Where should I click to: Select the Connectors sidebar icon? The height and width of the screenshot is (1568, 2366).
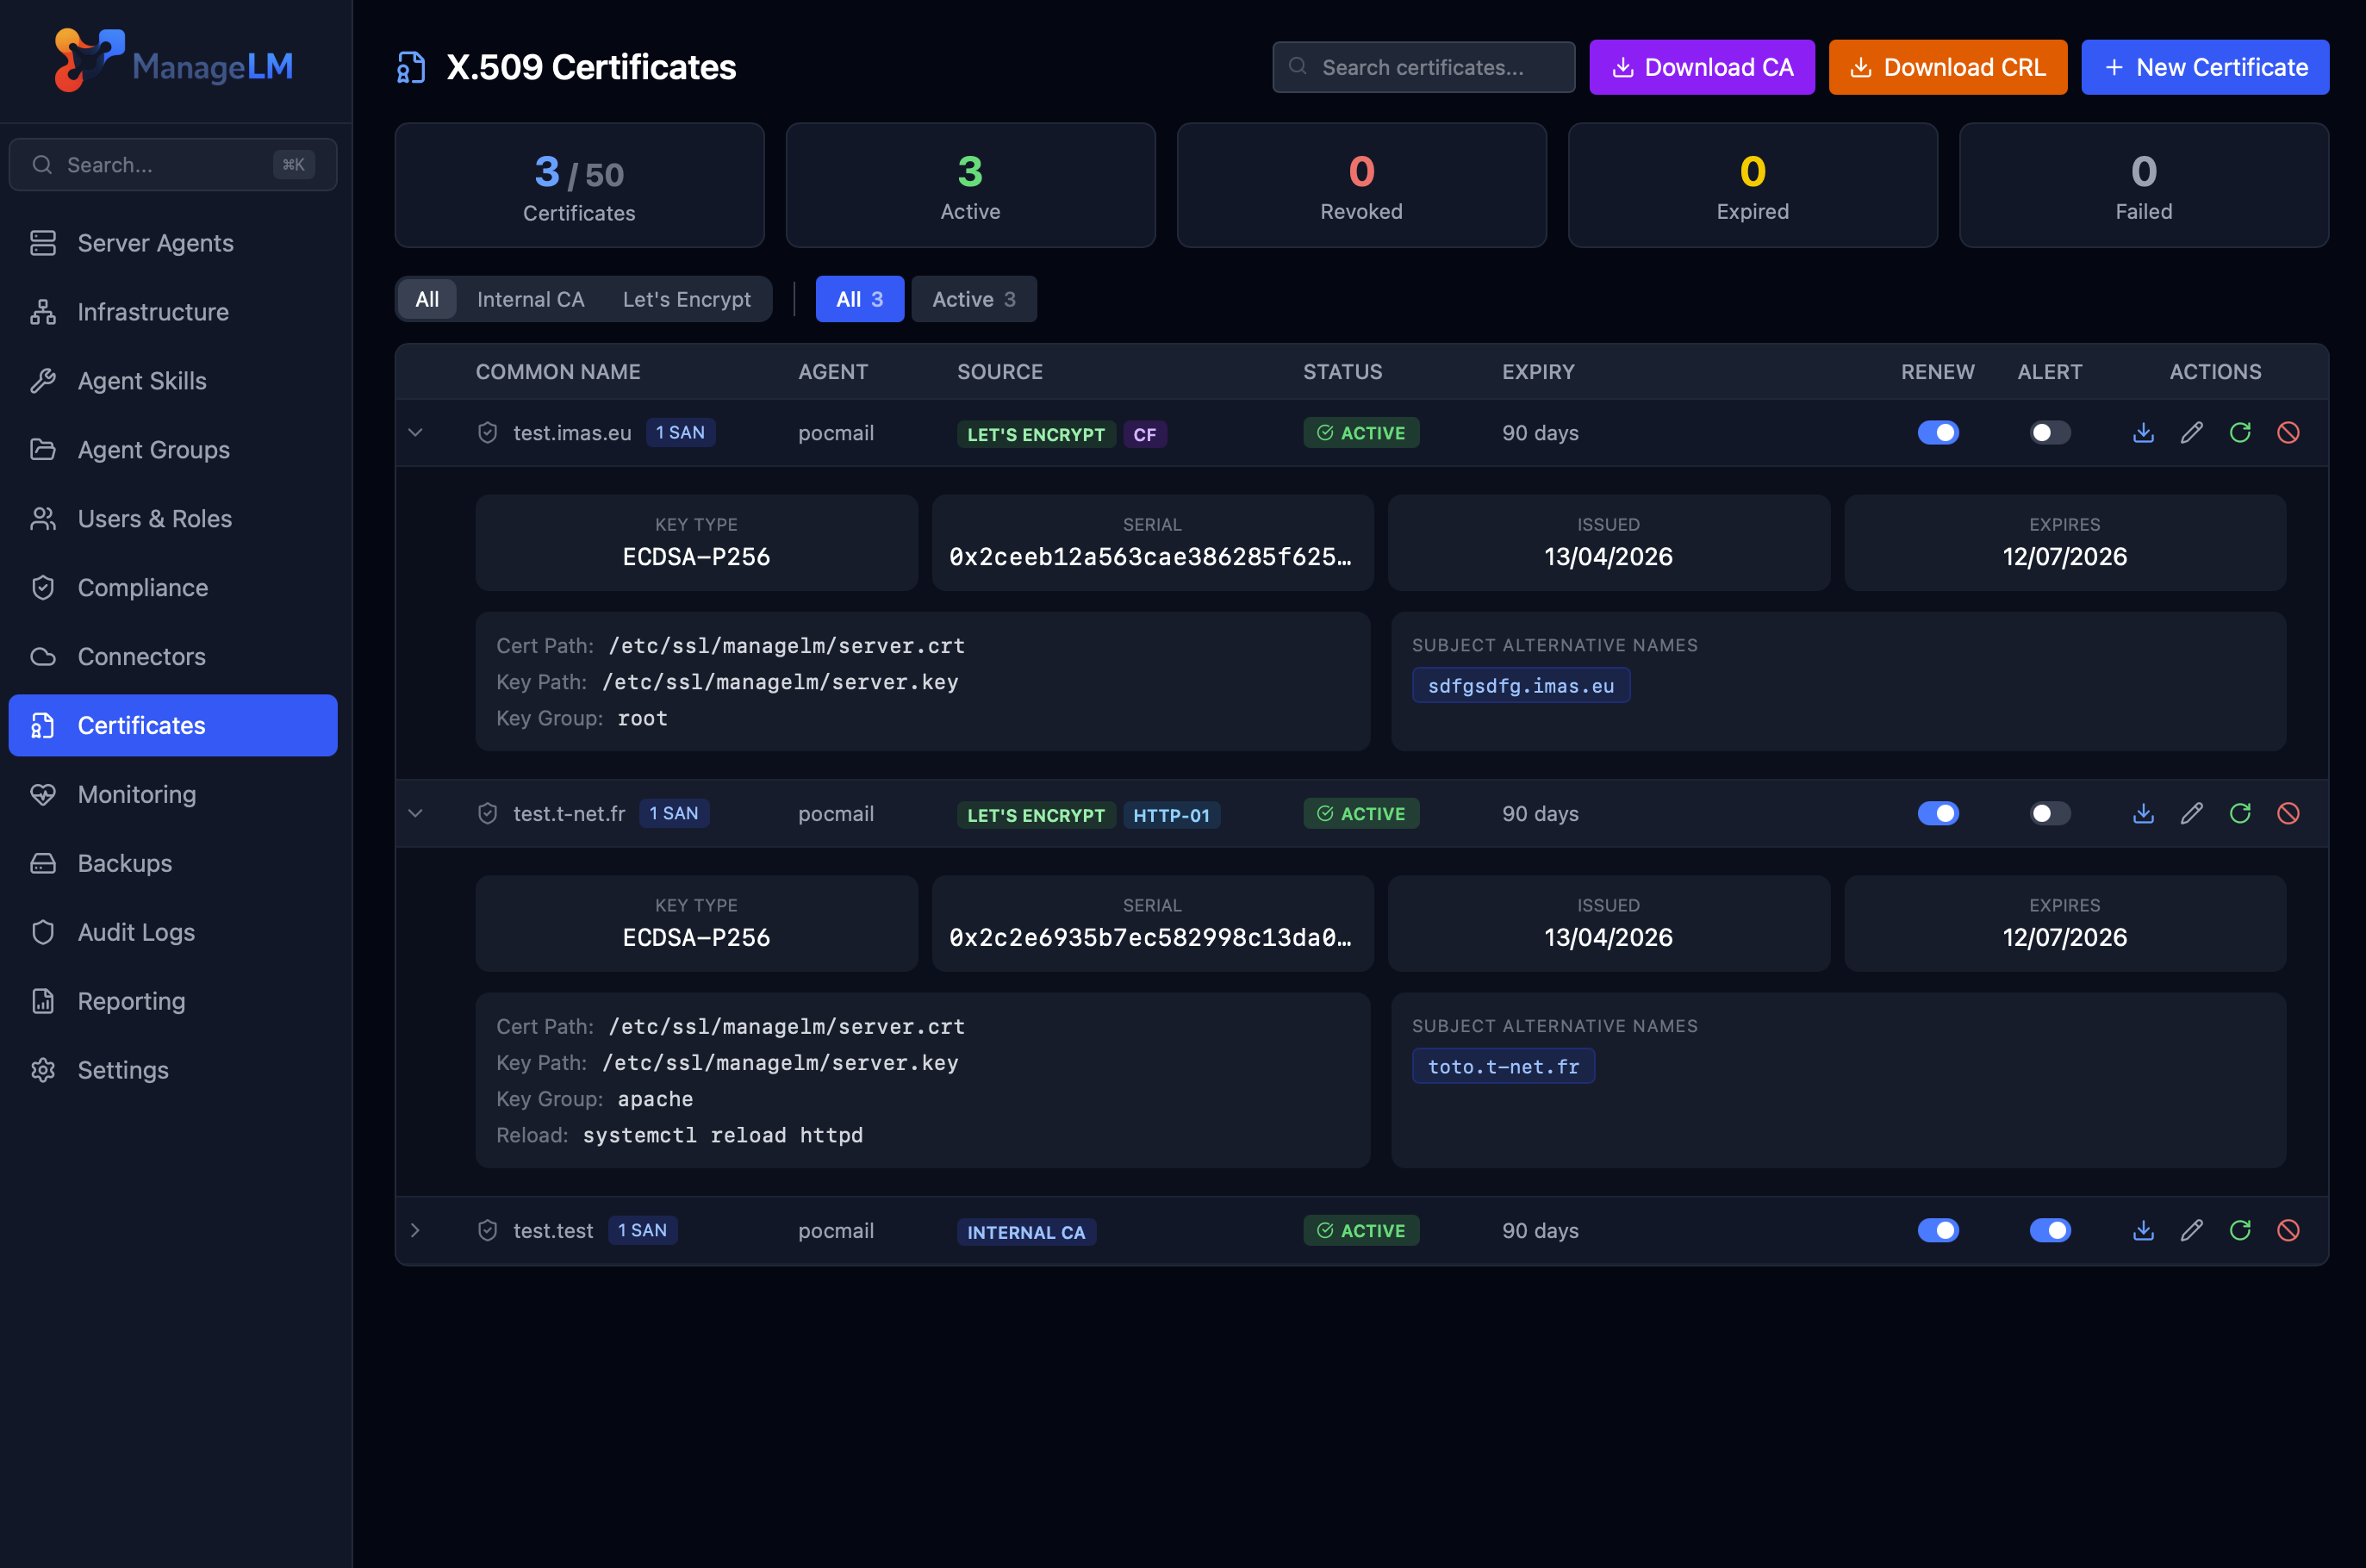tap(44, 656)
